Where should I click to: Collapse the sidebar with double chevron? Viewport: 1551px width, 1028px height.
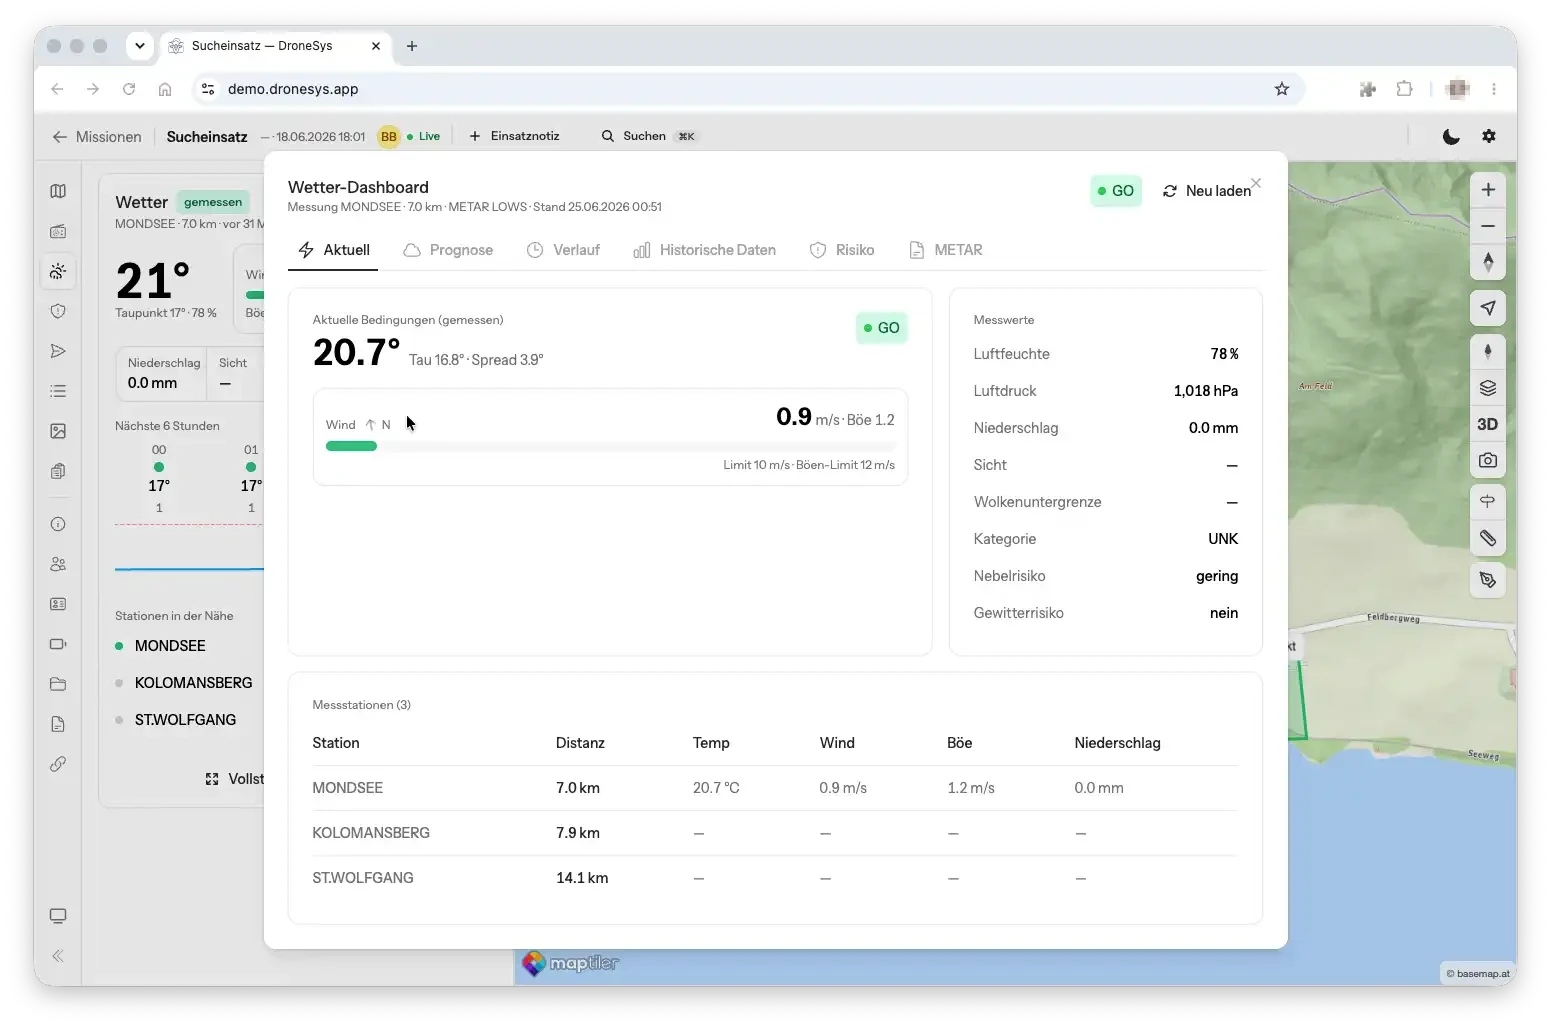click(58, 956)
